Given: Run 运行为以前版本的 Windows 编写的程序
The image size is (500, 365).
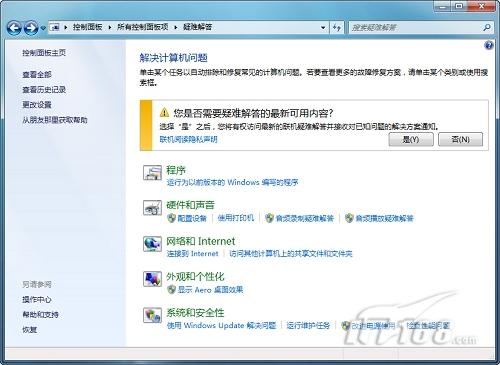Looking at the screenshot, I should (x=232, y=182).
